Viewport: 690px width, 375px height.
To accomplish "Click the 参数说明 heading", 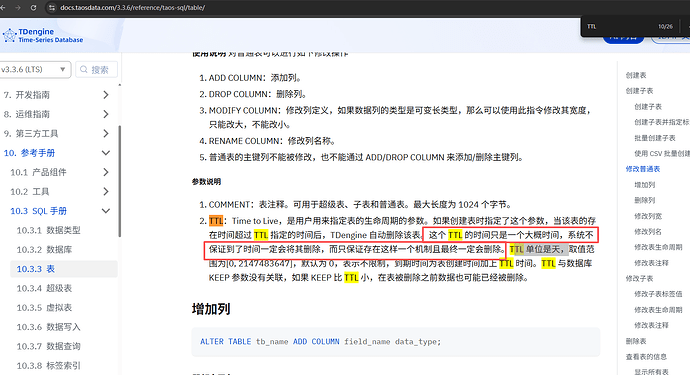I will point(206,181).
